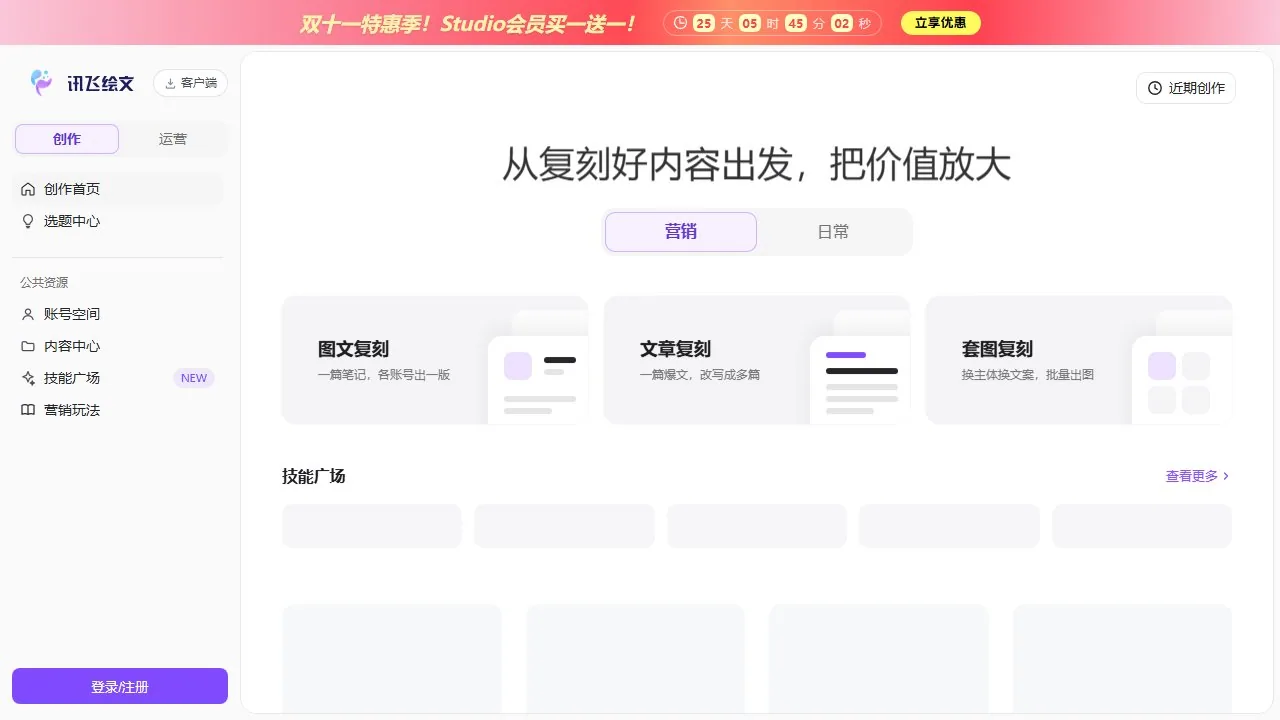Go to 内容中心
The image size is (1280, 720).
click(x=118, y=346)
